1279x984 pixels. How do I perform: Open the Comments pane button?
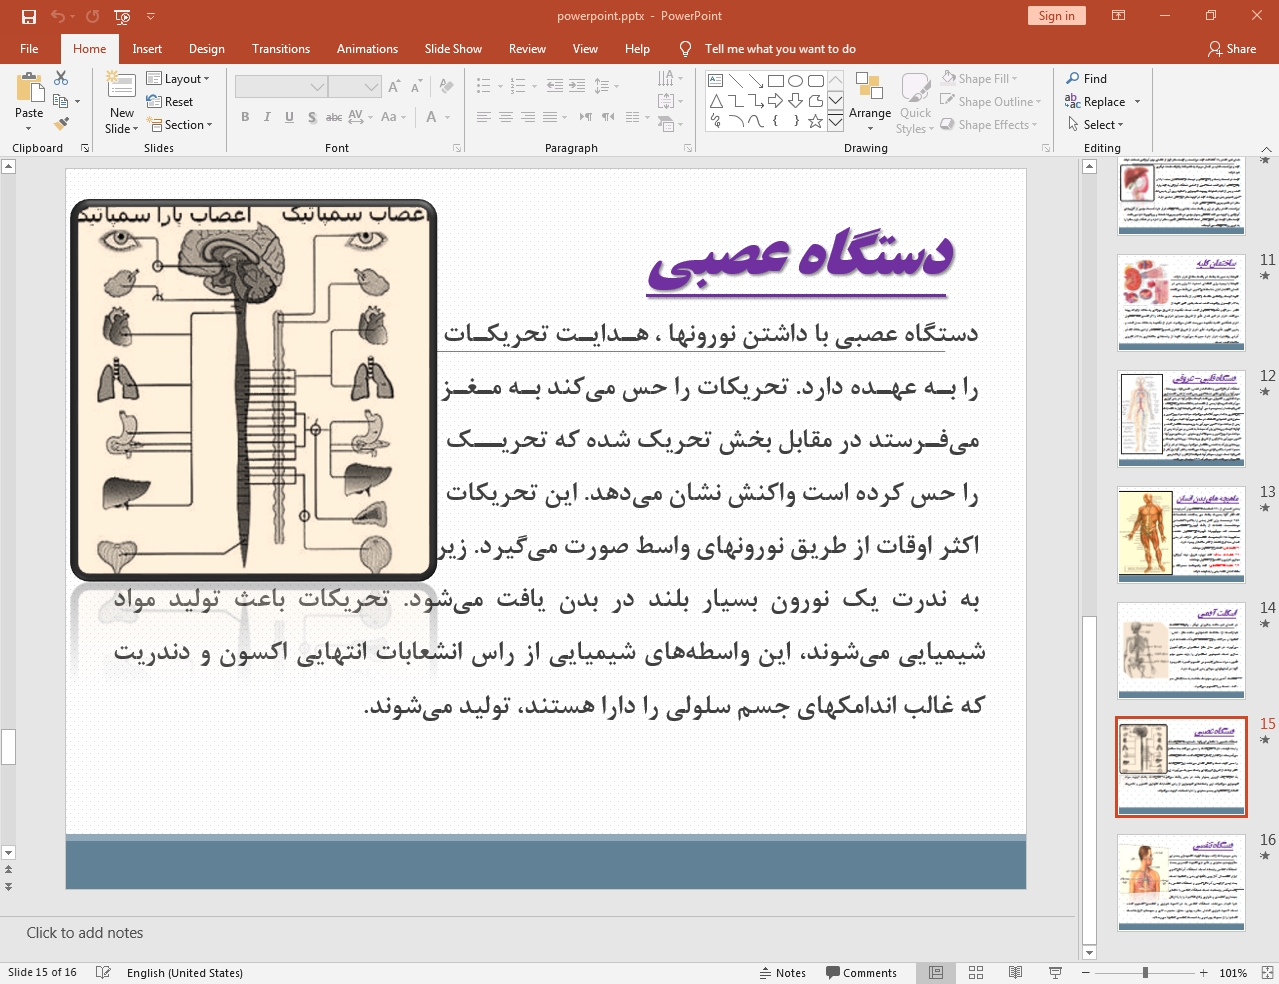pyautogui.click(x=862, y=972)
